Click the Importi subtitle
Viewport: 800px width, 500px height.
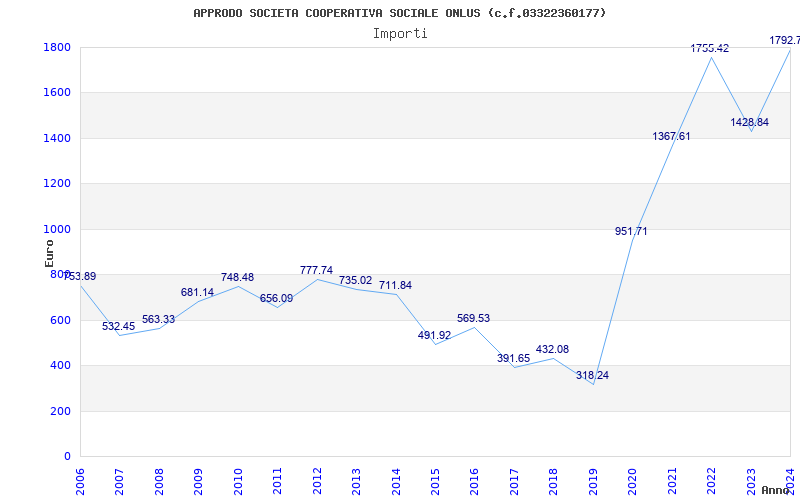click(400, 33)
